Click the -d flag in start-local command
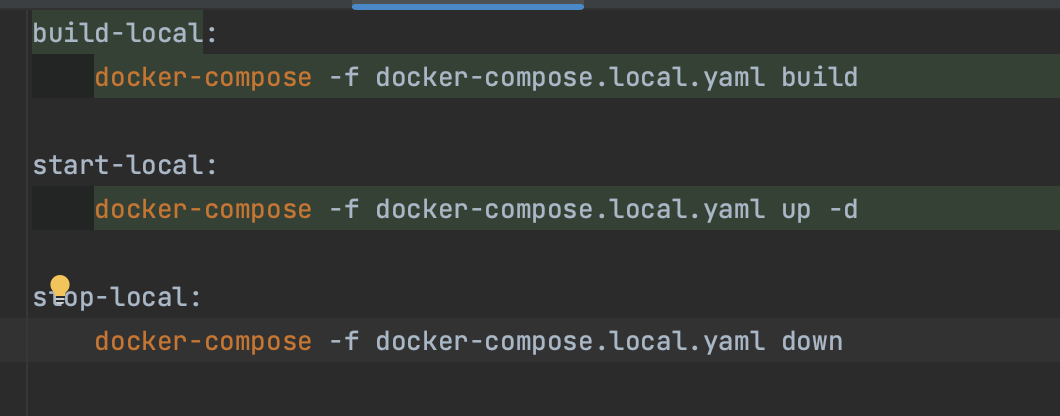1060x416 pixels. [843, 209]
